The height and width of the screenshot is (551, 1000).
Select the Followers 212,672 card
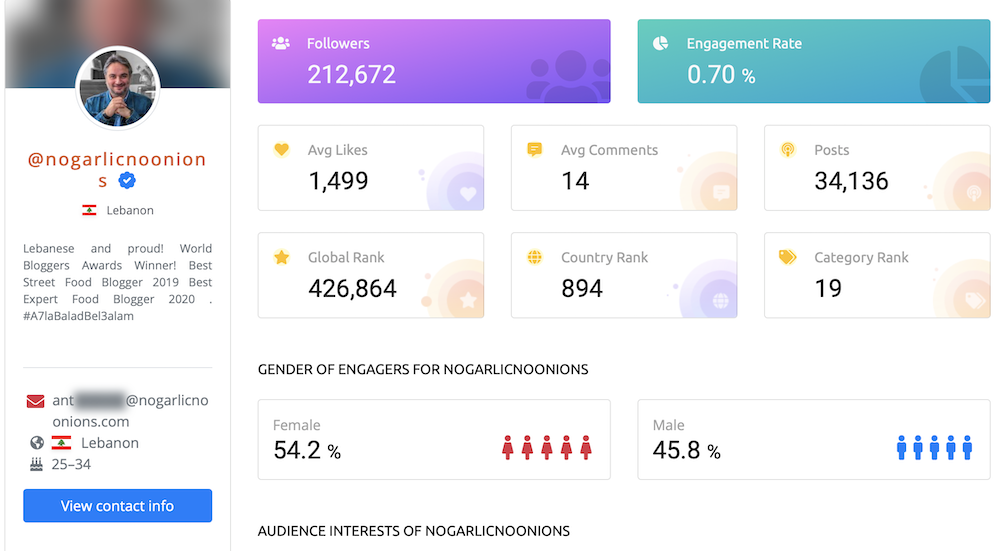click(x=434, y=61)
